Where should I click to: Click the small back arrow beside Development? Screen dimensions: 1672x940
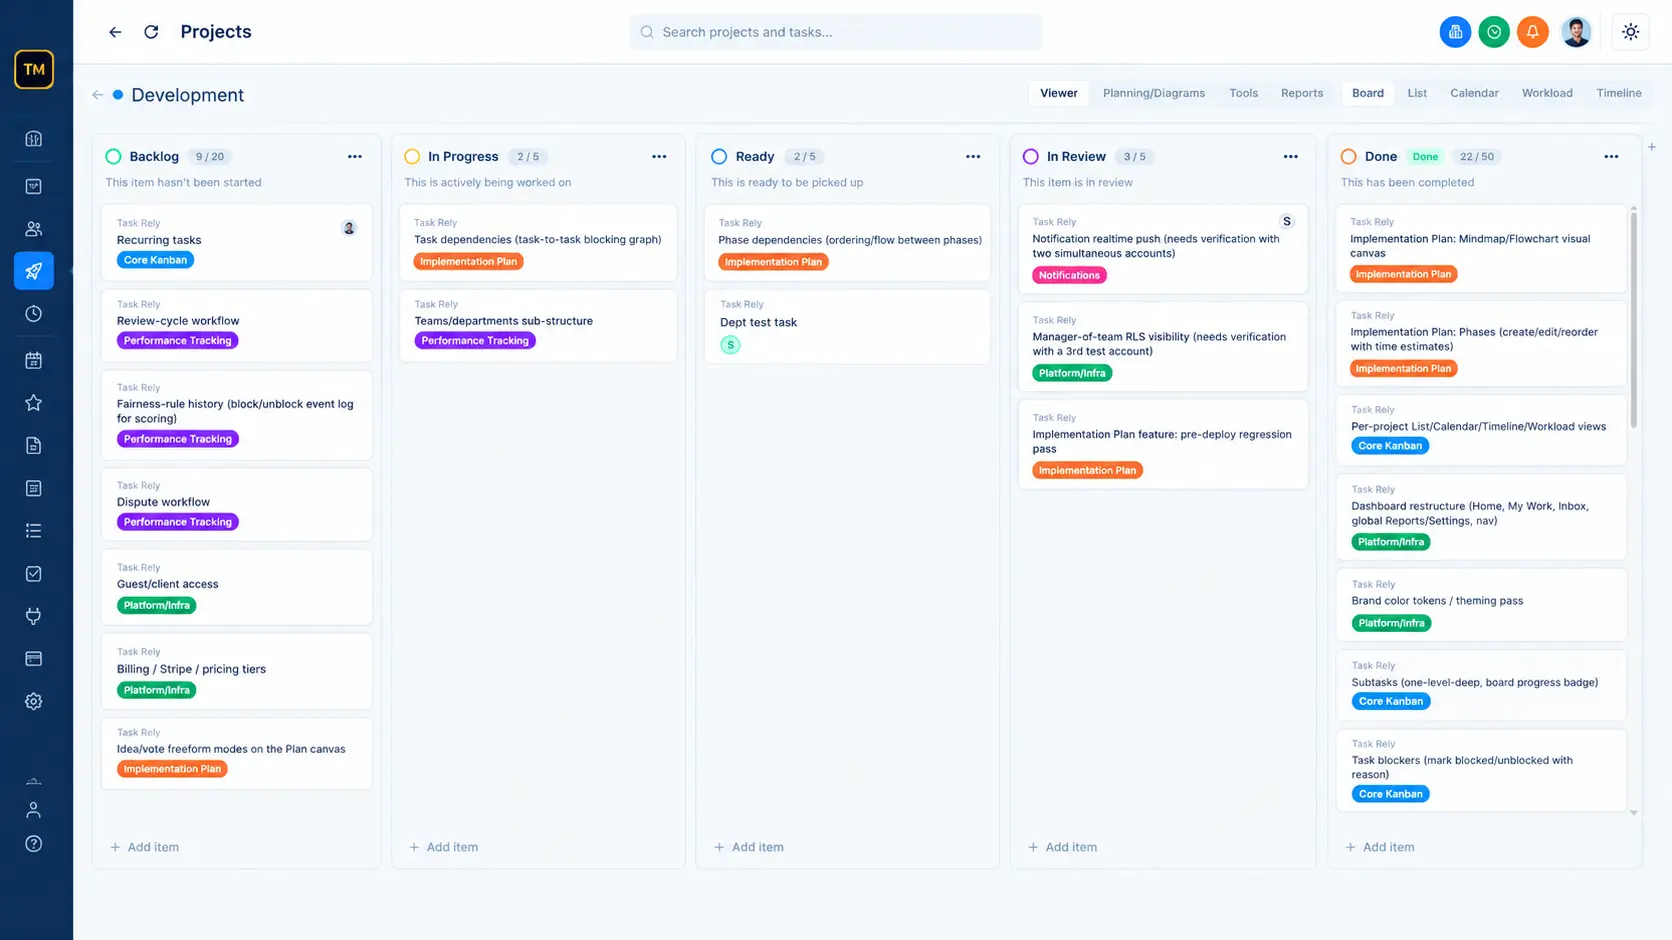coord(97,95)
